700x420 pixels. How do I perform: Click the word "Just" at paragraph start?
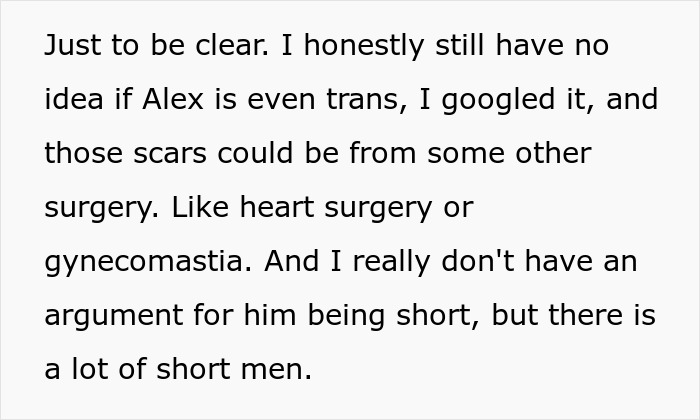pos(69,47)
